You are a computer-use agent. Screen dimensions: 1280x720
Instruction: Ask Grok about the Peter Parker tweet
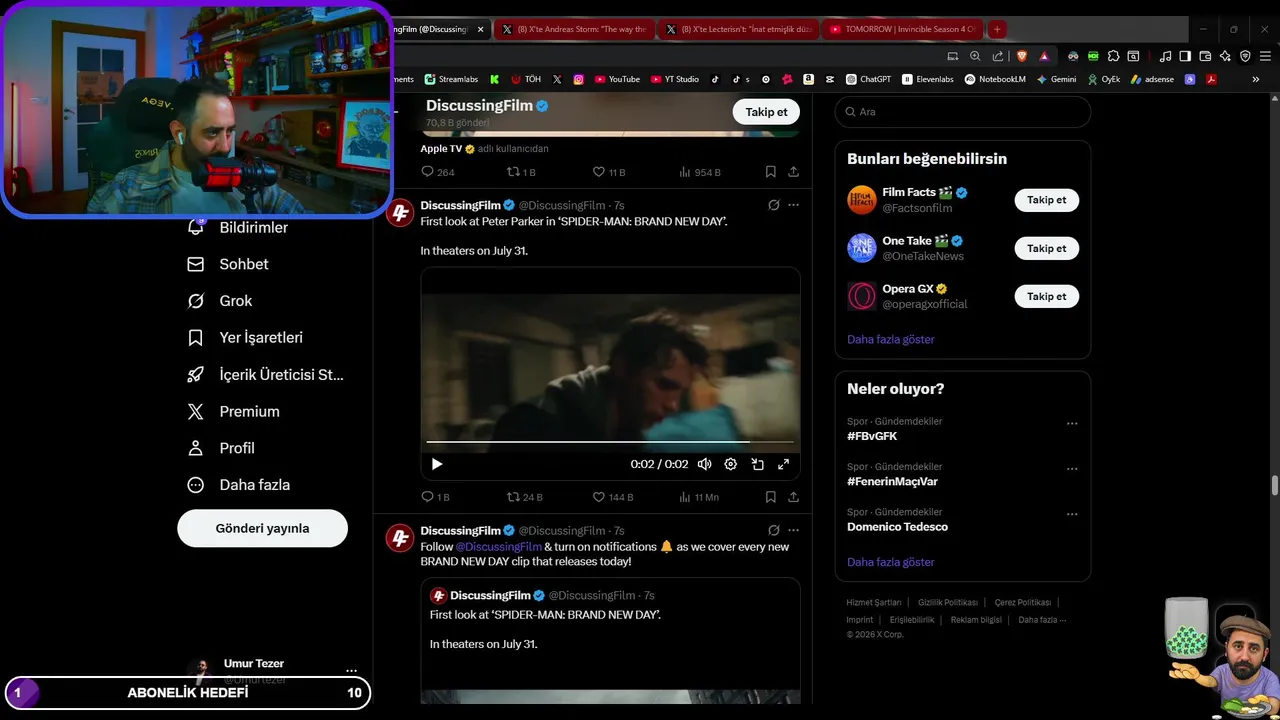(773, 205)
